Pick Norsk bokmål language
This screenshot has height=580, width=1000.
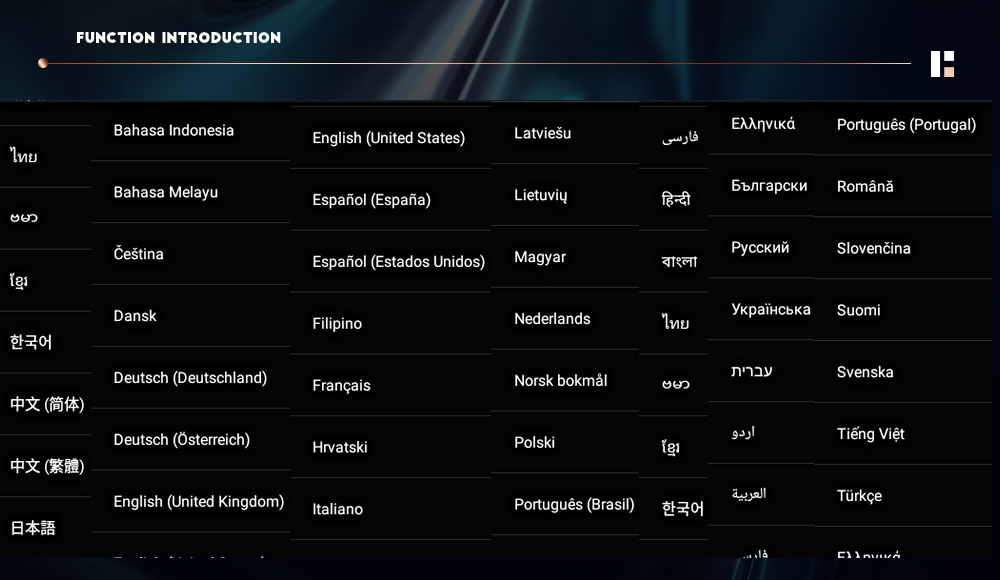tap(561, 381)
